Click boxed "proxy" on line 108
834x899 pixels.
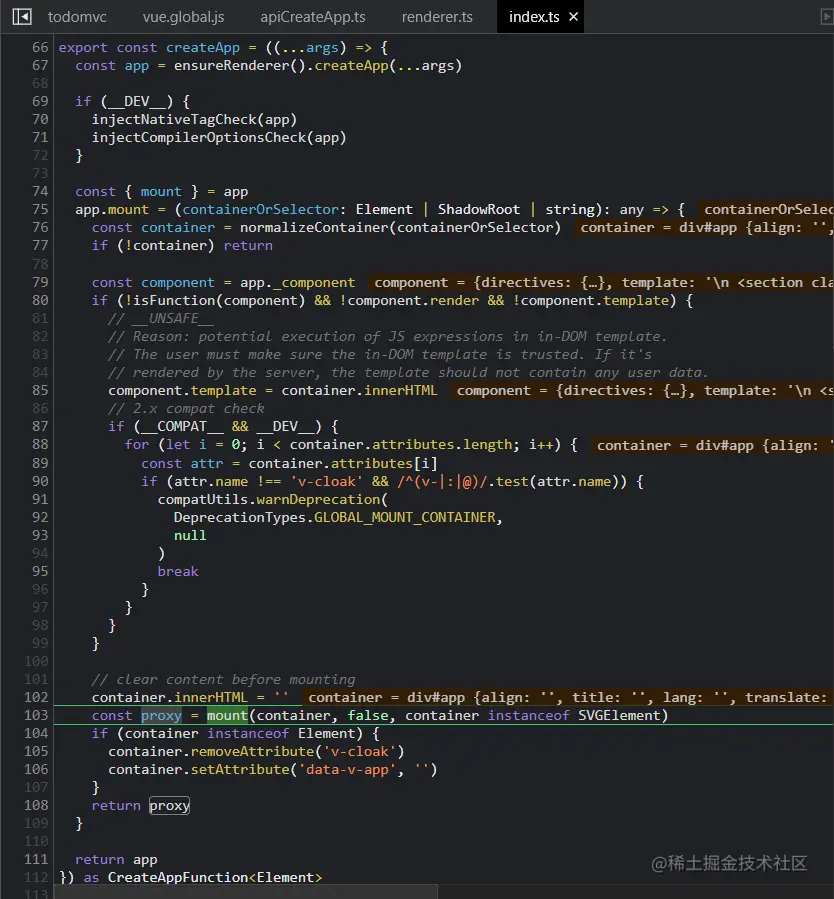tap(169, 805)
